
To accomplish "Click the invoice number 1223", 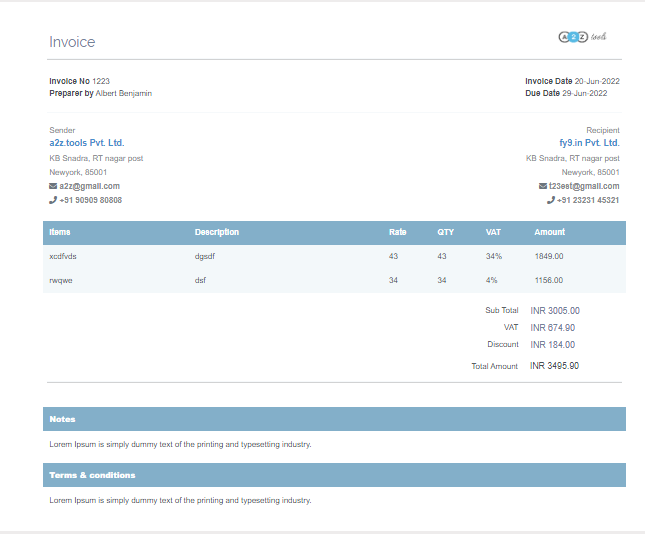I will point(101,81).
